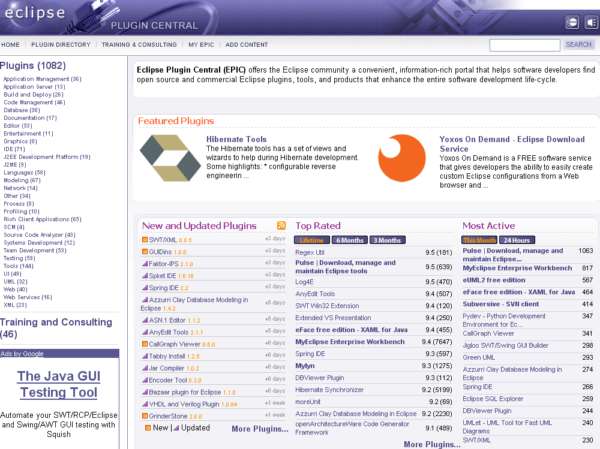Open ASN.1 Editor 1.1.2 plugin
This screenshot has width=600, height=449.
[174, 320]
